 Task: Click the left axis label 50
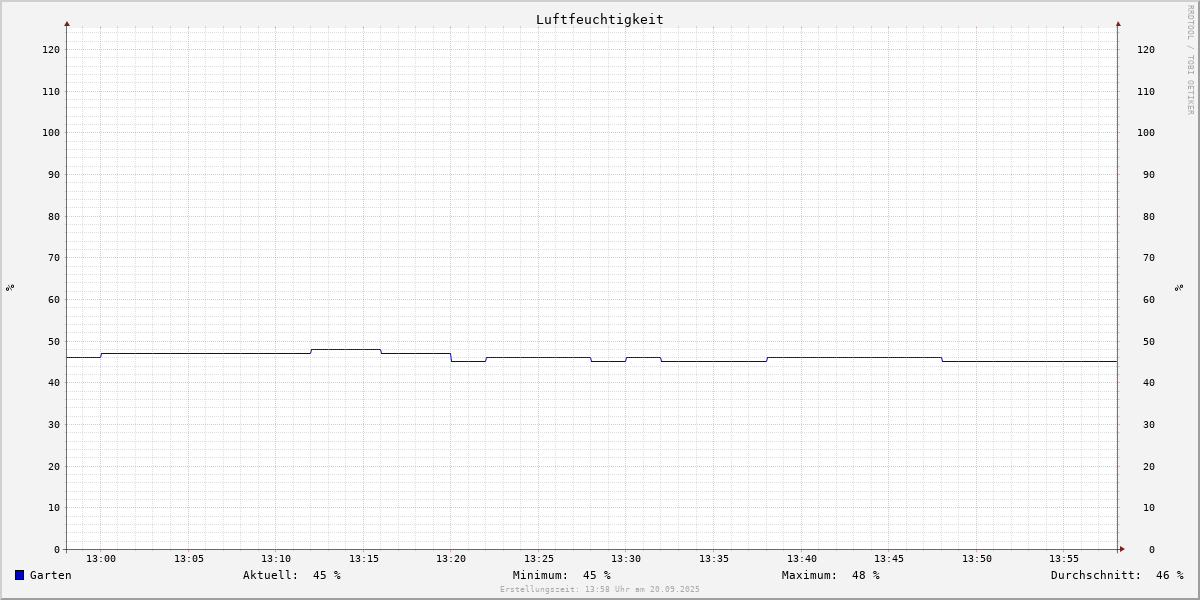(54, 341)
